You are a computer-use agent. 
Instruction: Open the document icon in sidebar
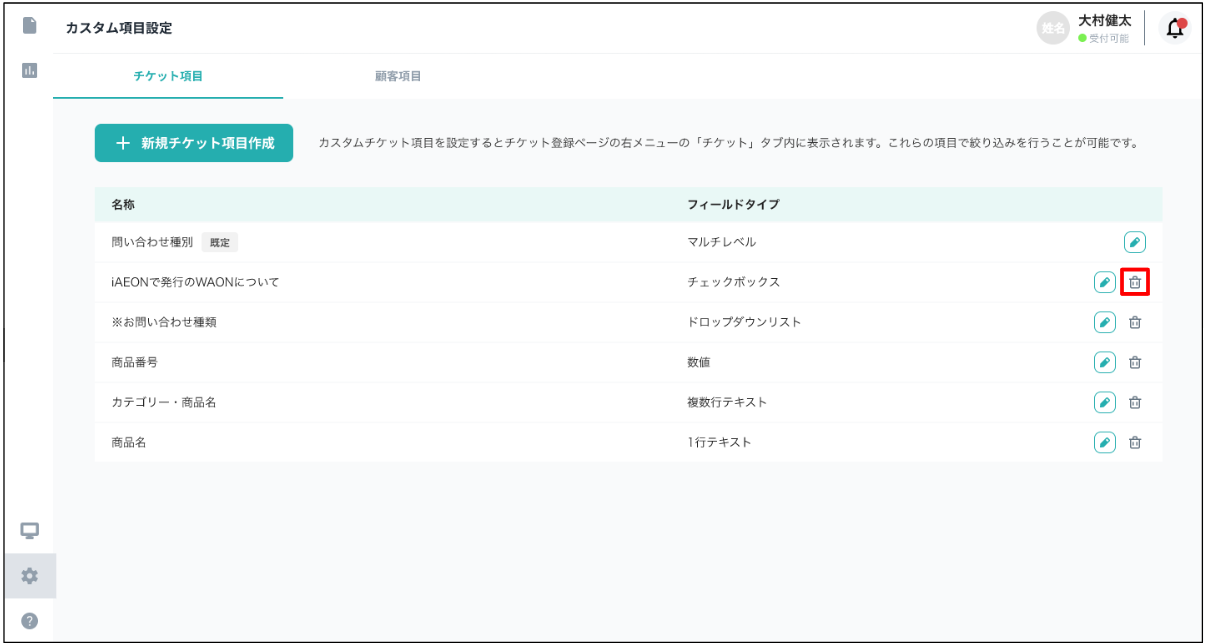(x=29, y=25)
